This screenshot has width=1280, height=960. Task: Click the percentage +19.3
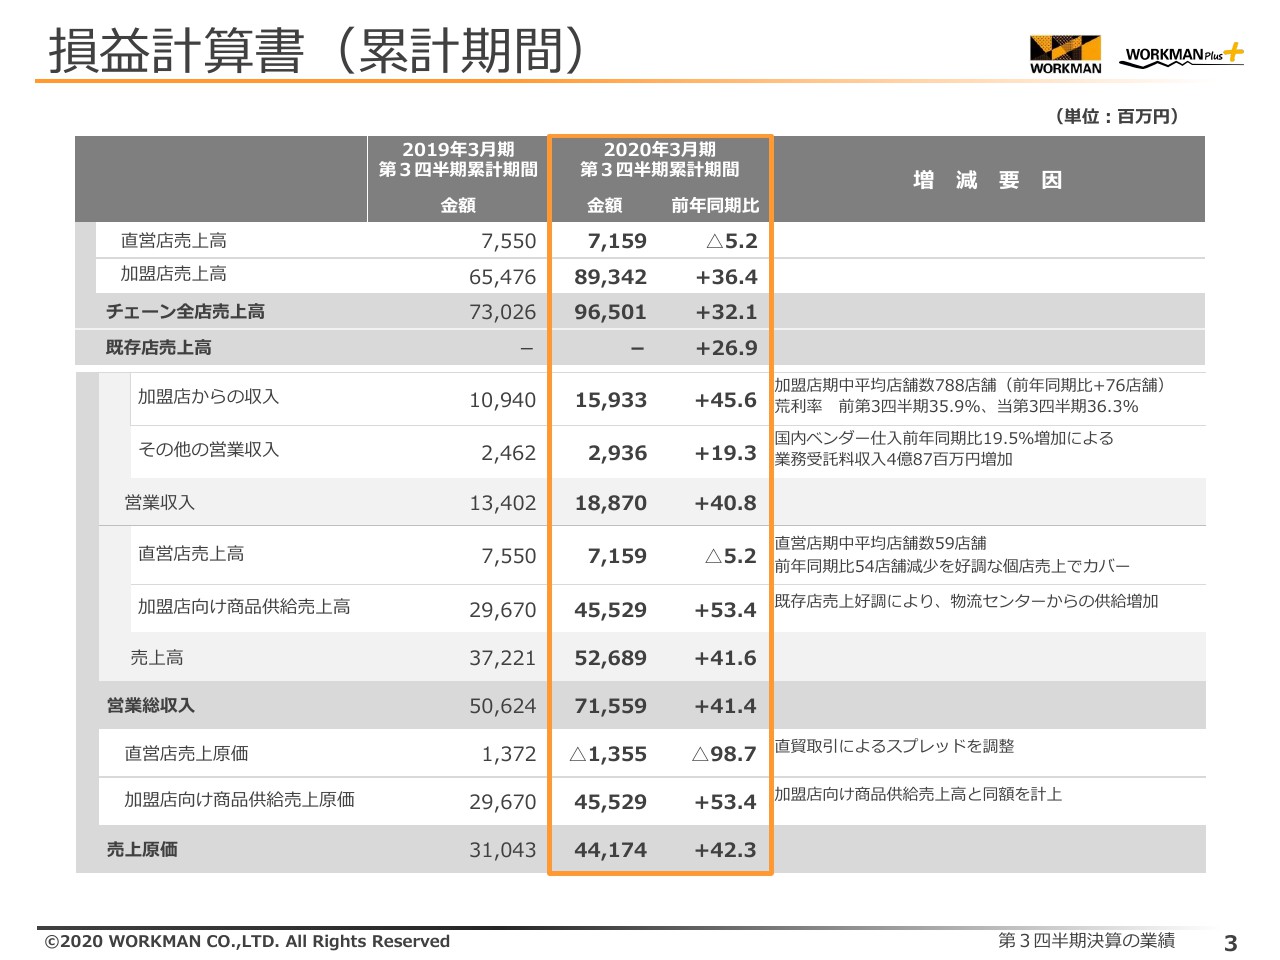click(x=726, y=453)
